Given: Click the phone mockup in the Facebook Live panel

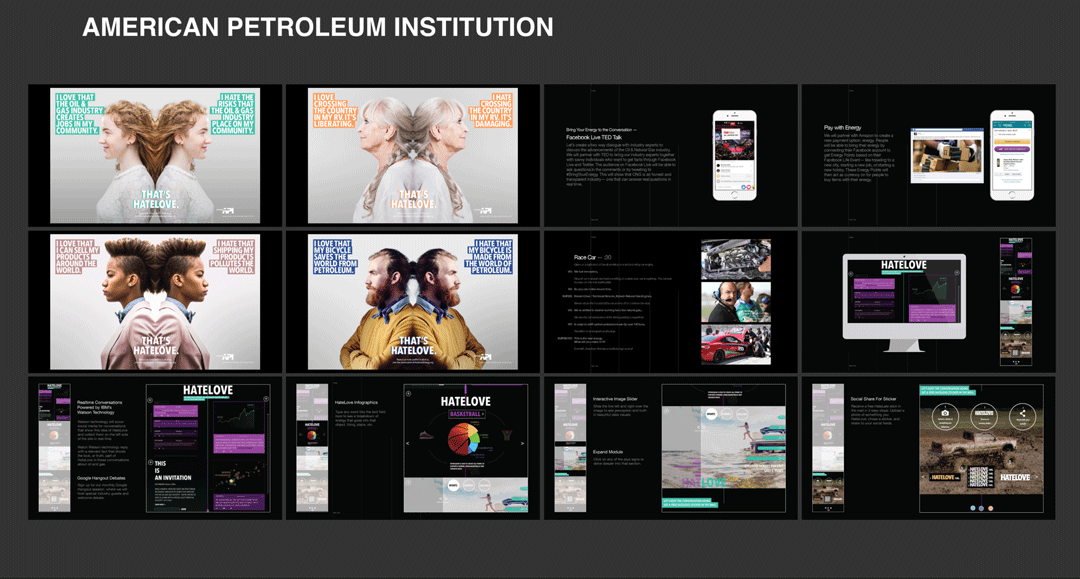Looking at the screenshot, I should (734, 156).
